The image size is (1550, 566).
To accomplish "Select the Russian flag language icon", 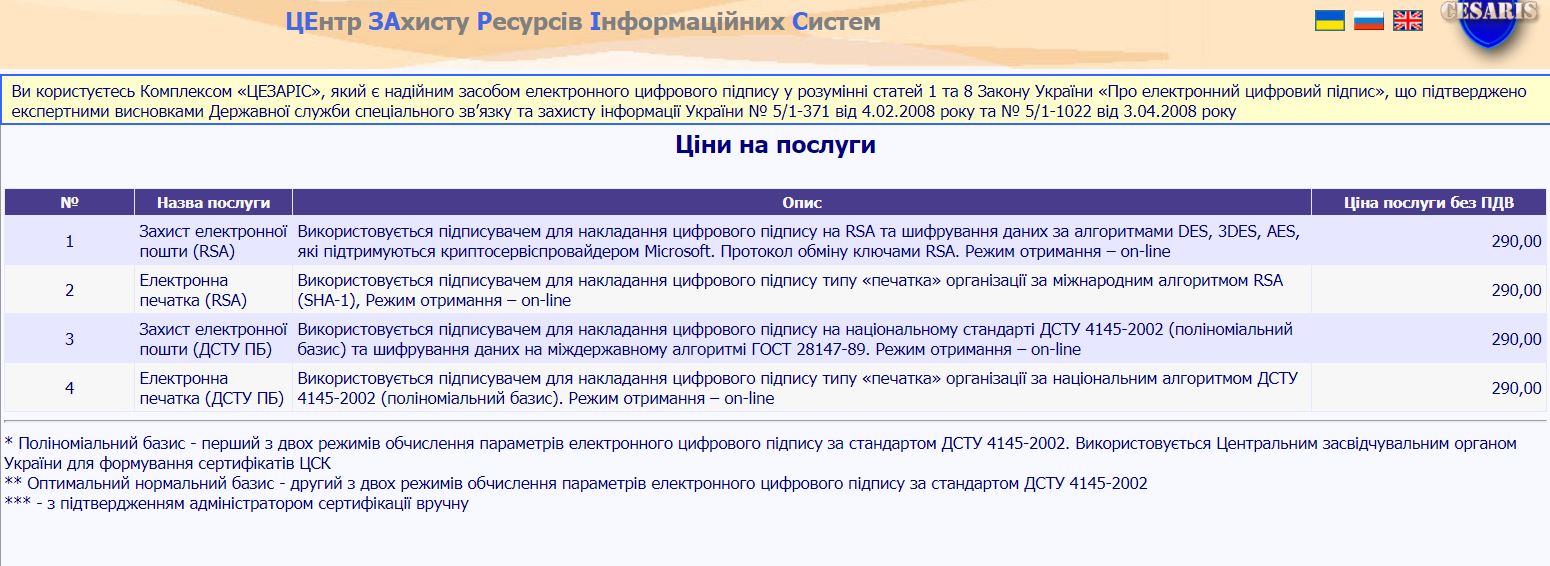I will tap(1368, 20).
